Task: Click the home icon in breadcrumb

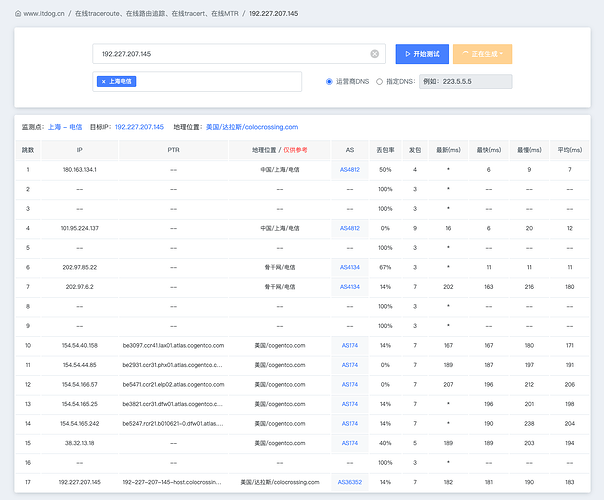Action: click(18, 13)
